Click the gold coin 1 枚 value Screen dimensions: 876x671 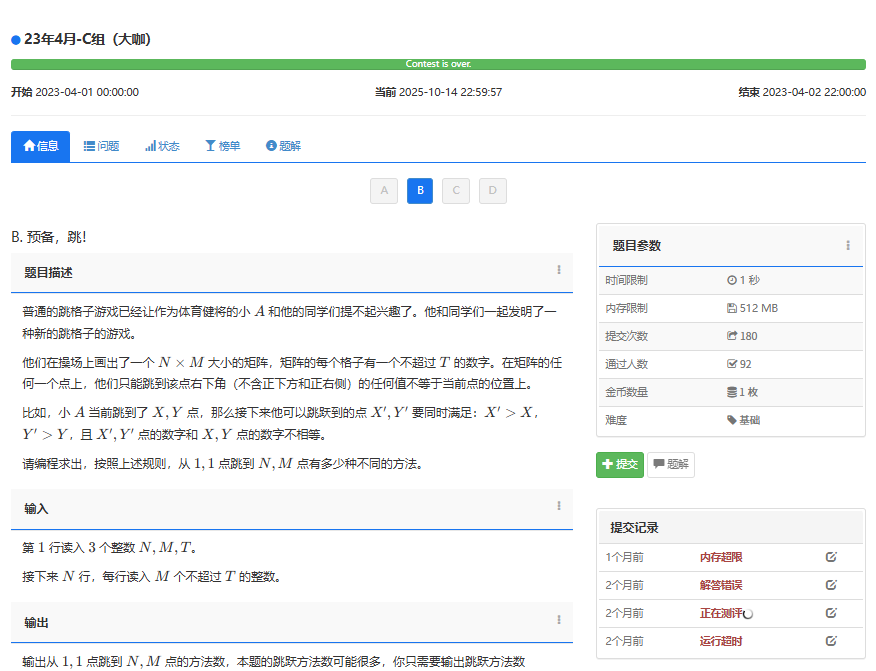tap(746, 392)
